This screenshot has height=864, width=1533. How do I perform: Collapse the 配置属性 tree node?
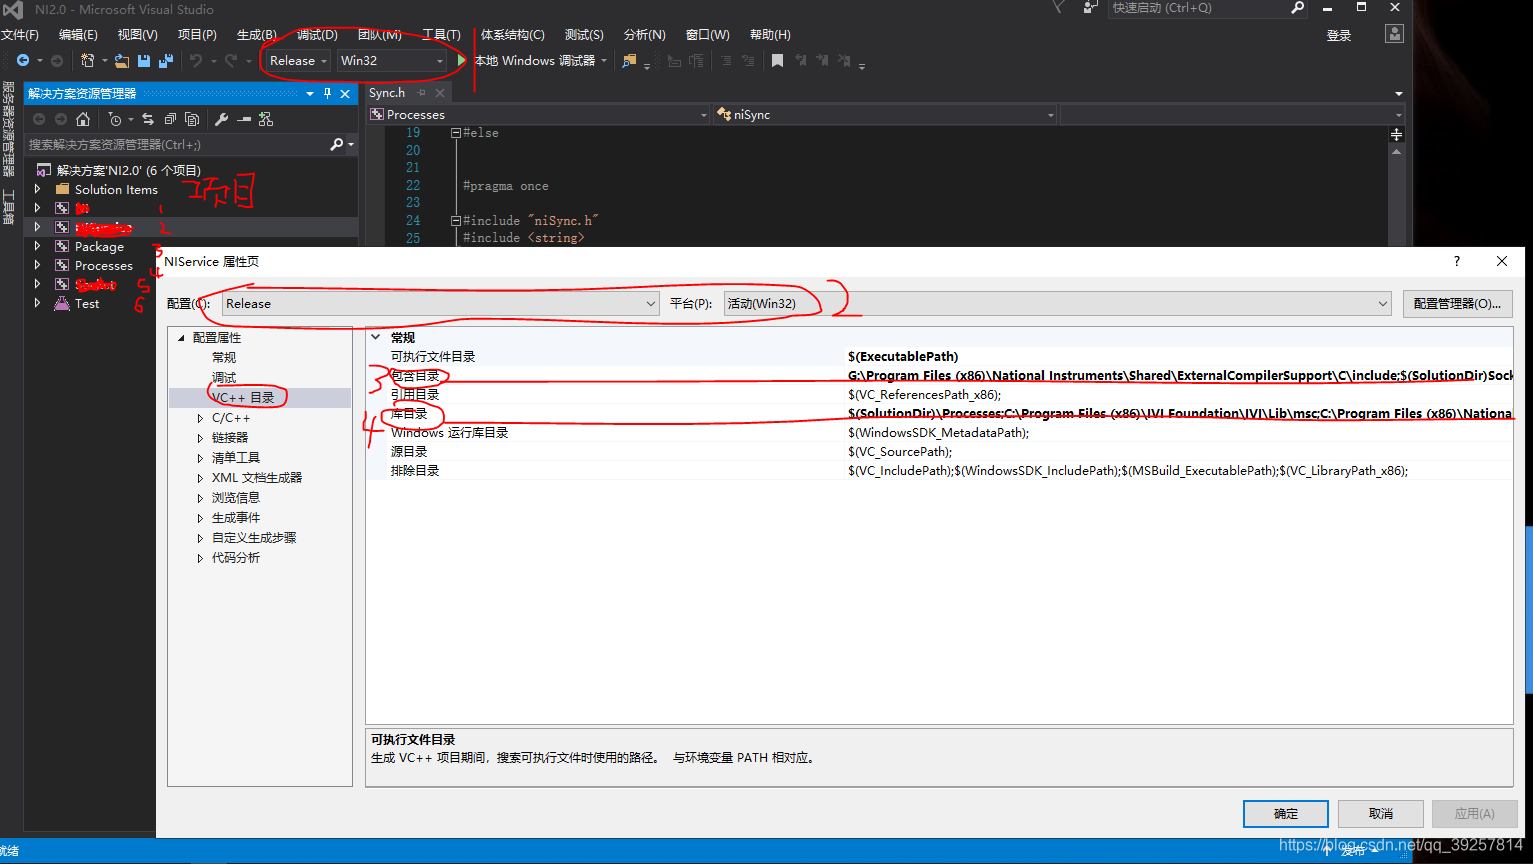point(181,338)
